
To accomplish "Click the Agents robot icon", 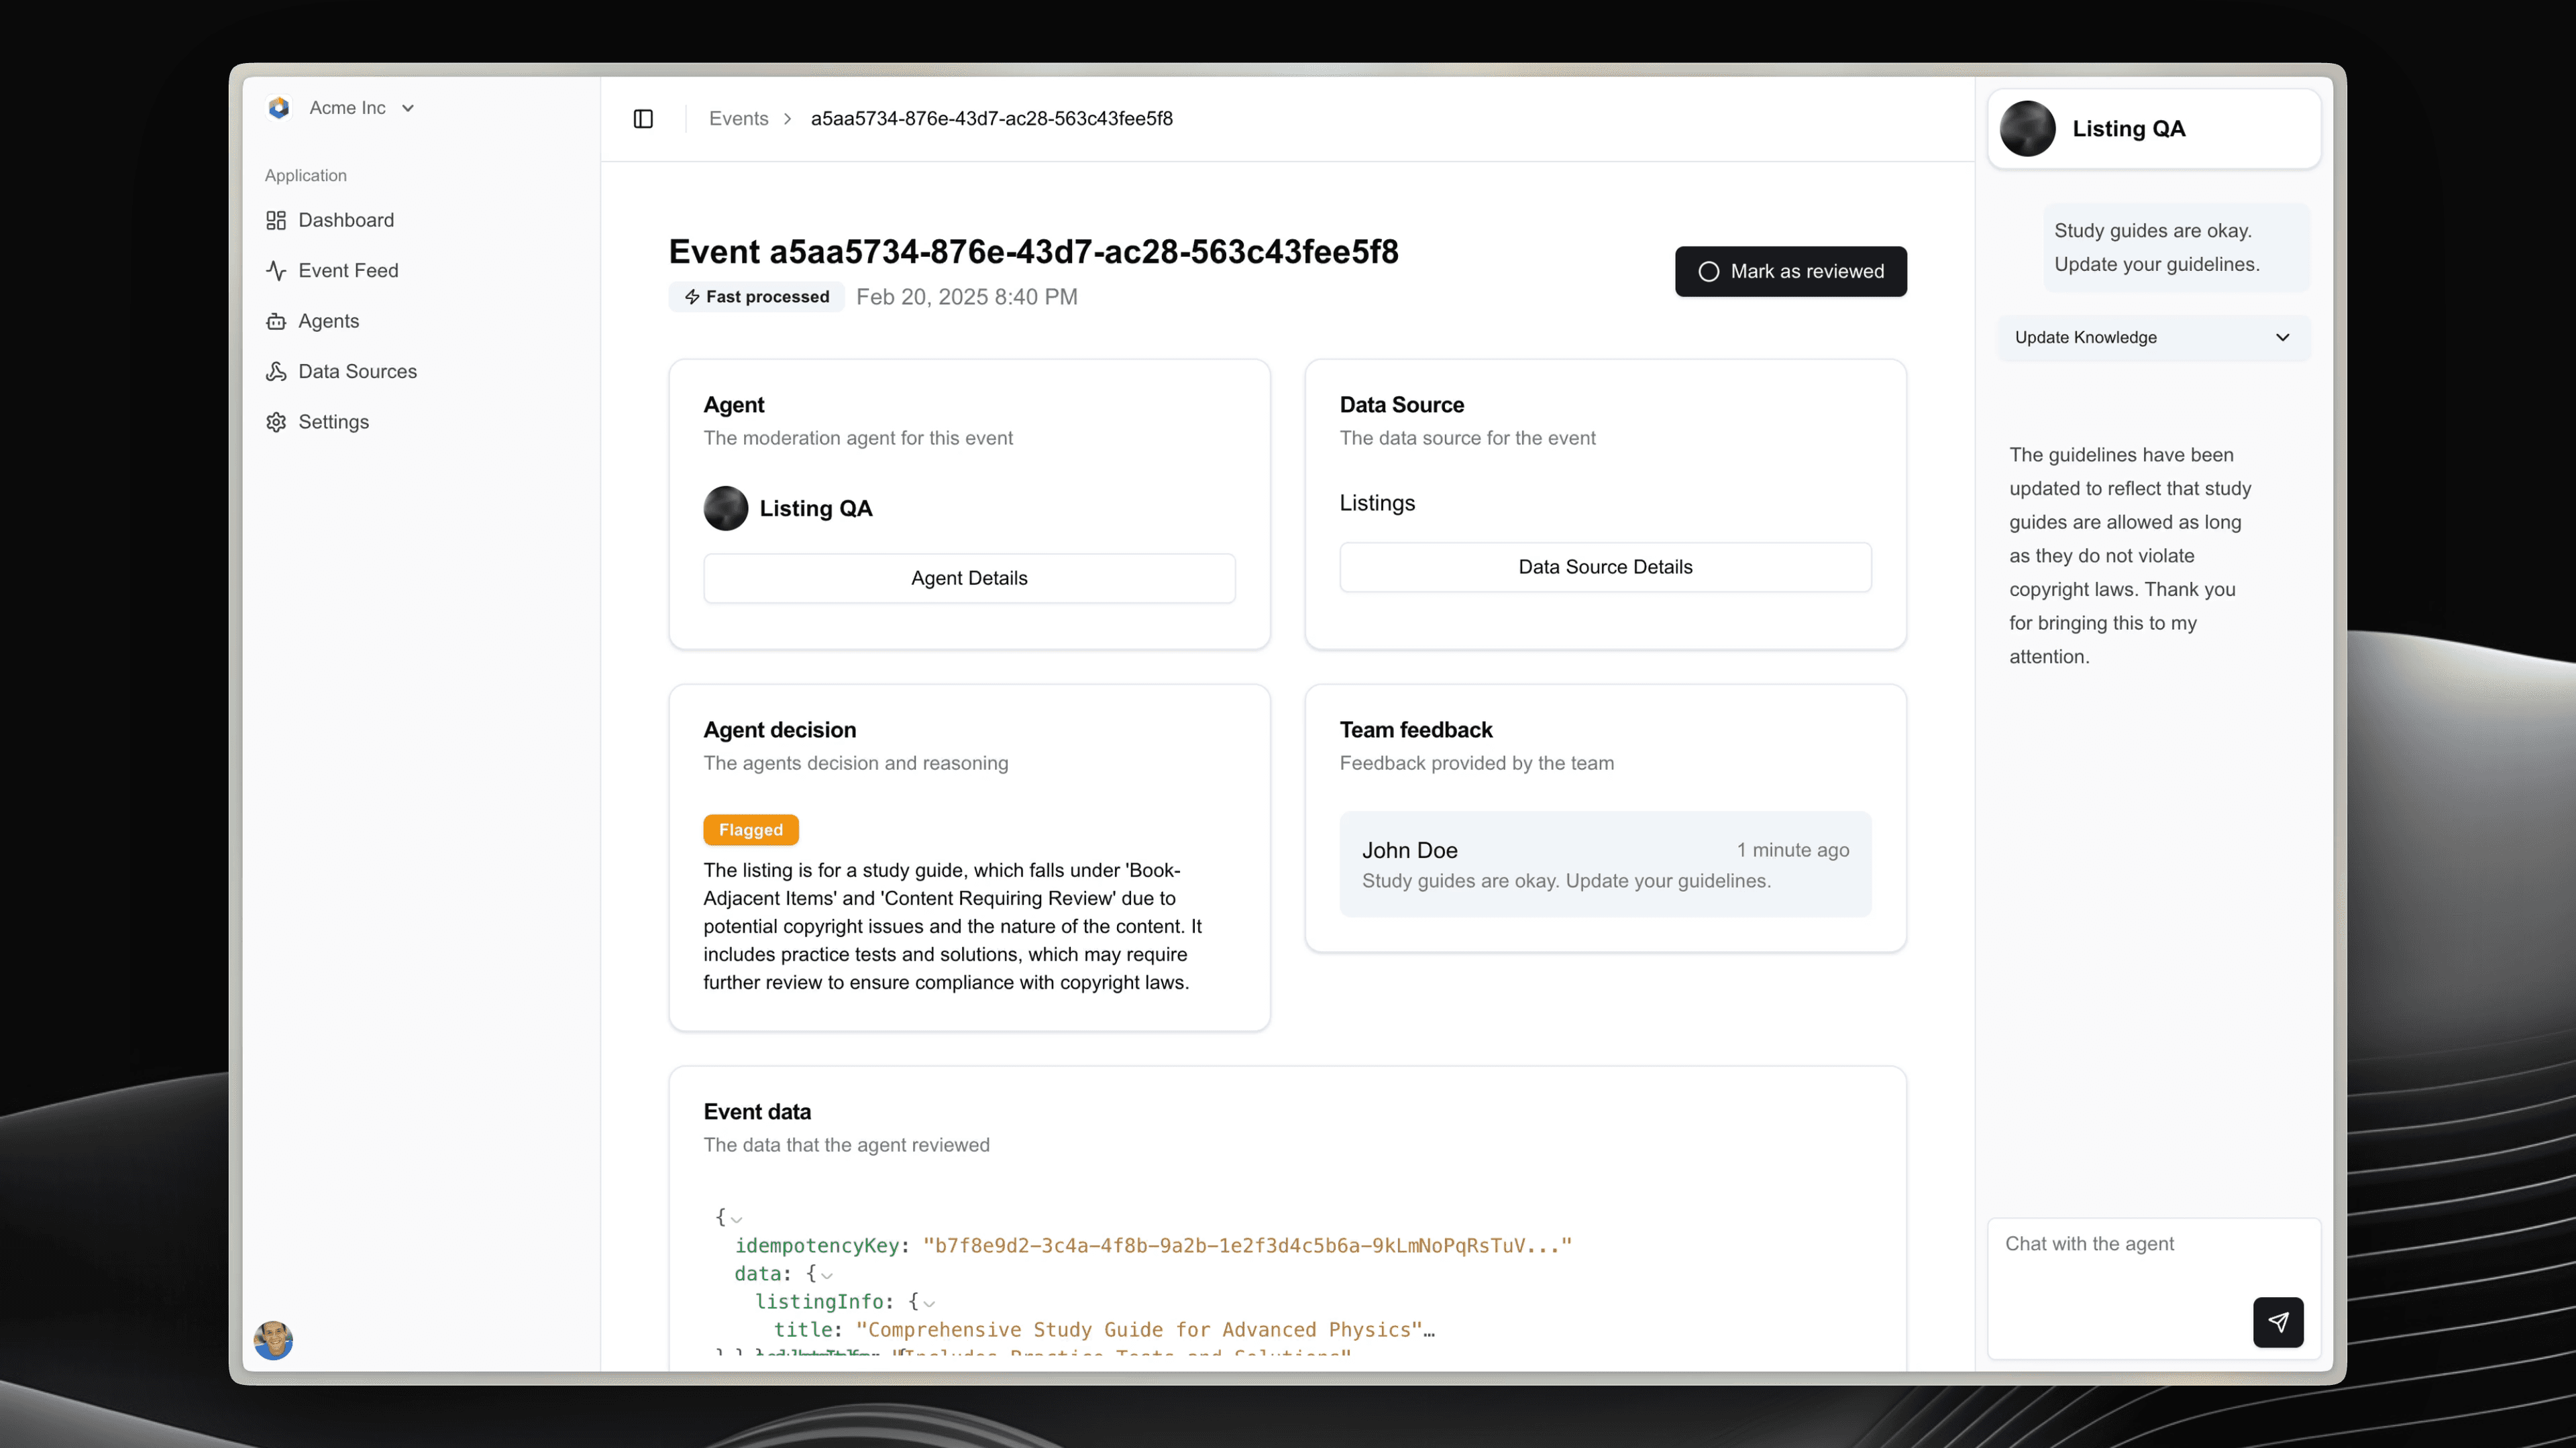I will tap(276, 321).
